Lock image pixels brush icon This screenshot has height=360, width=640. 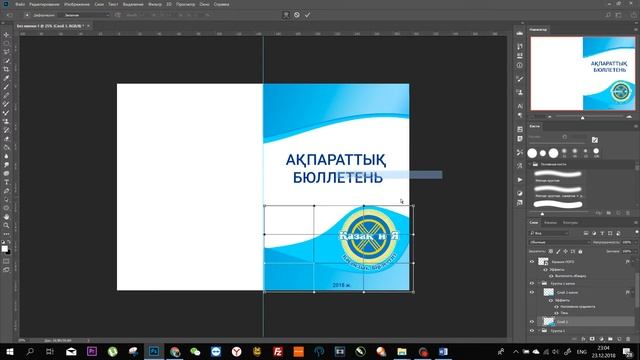(x=558, y=251)
